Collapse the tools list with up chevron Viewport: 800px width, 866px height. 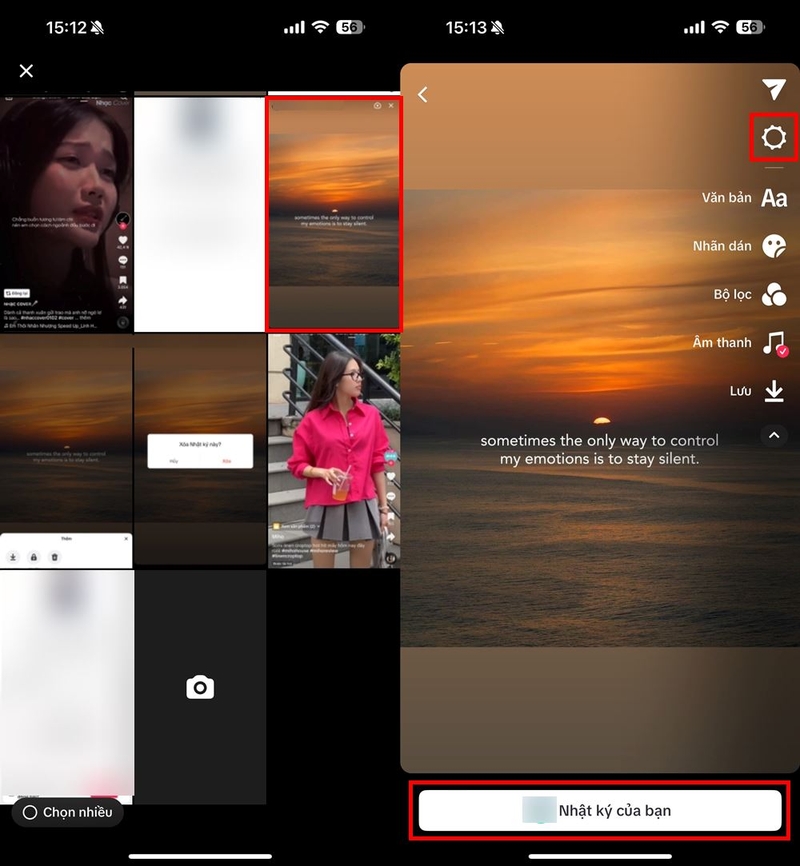point(774,435)
